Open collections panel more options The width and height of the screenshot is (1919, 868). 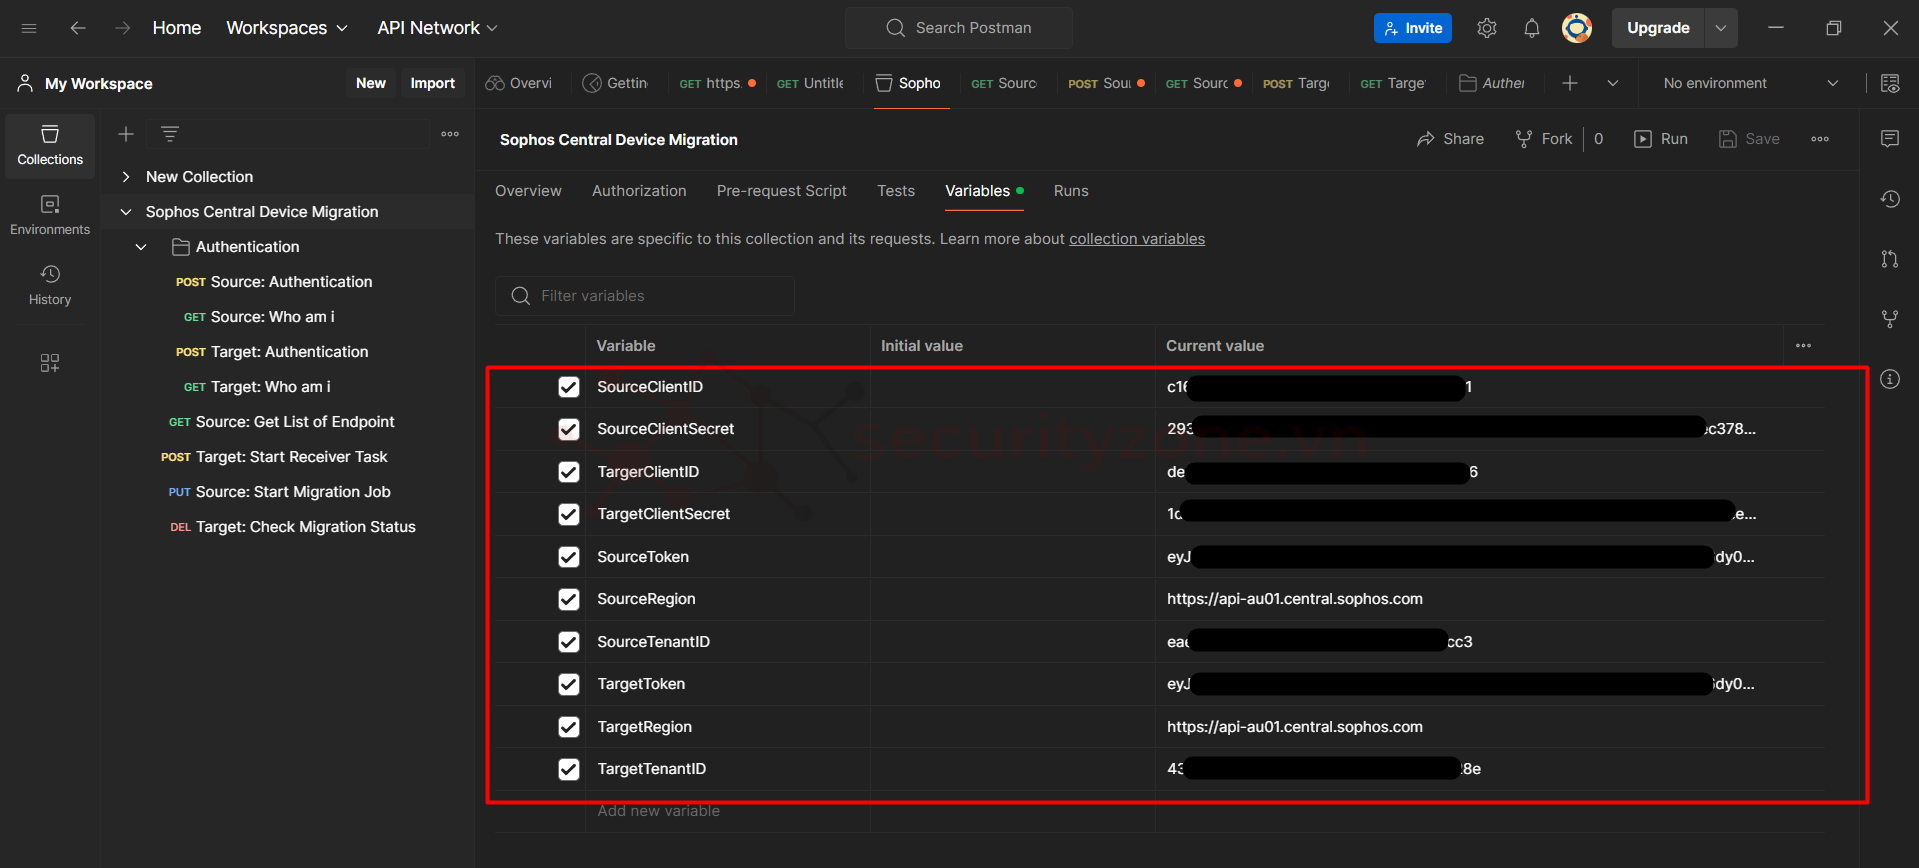(x=450, y=134)
